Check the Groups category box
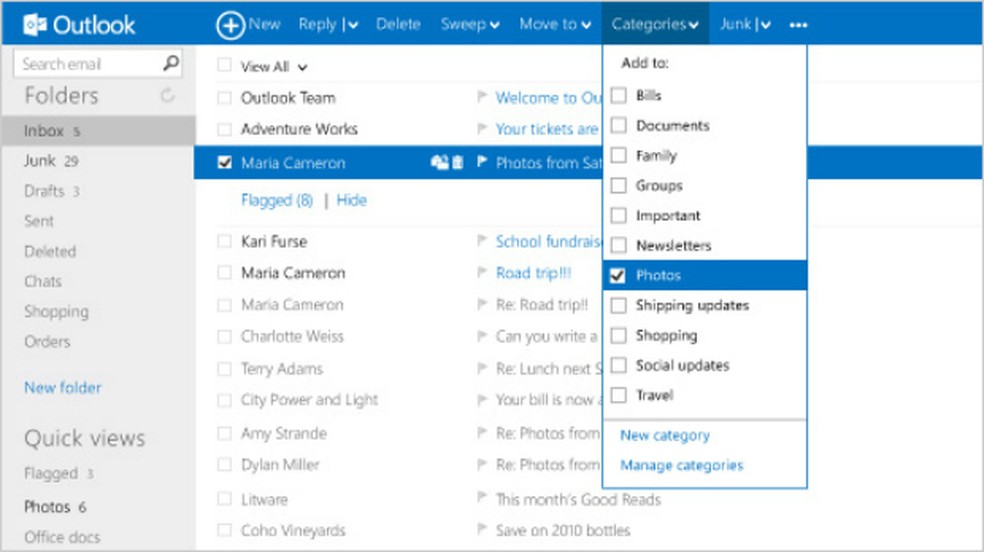 coord(619,185)
